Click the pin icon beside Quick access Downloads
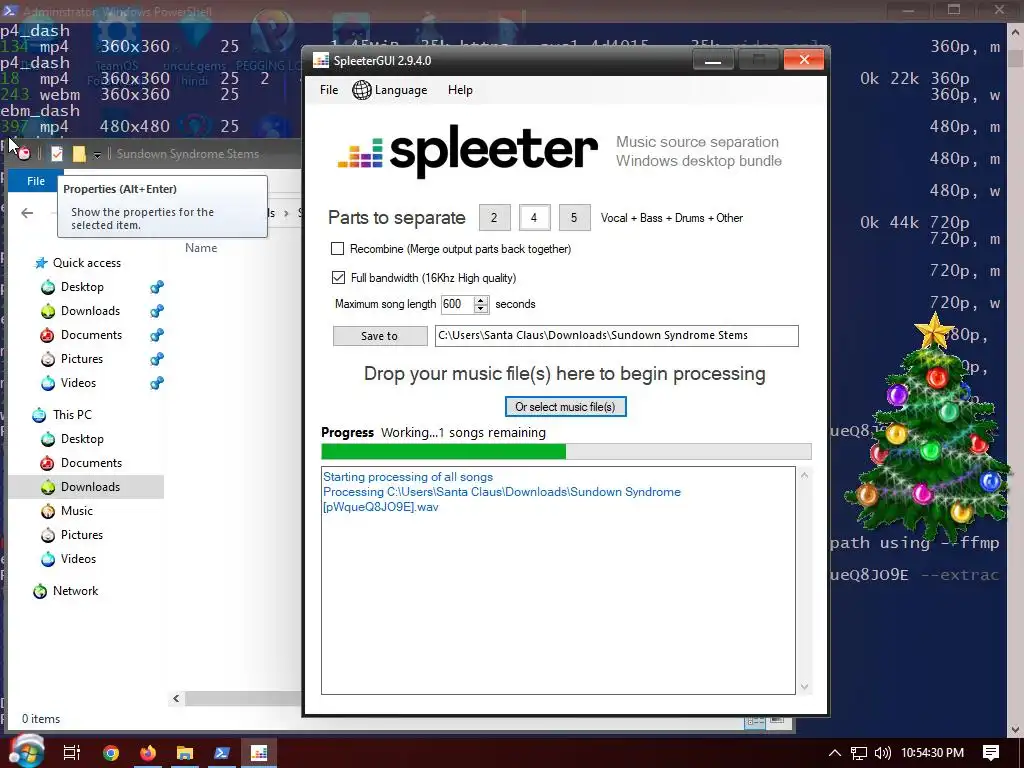The image size is (1024, 768). 157,311
